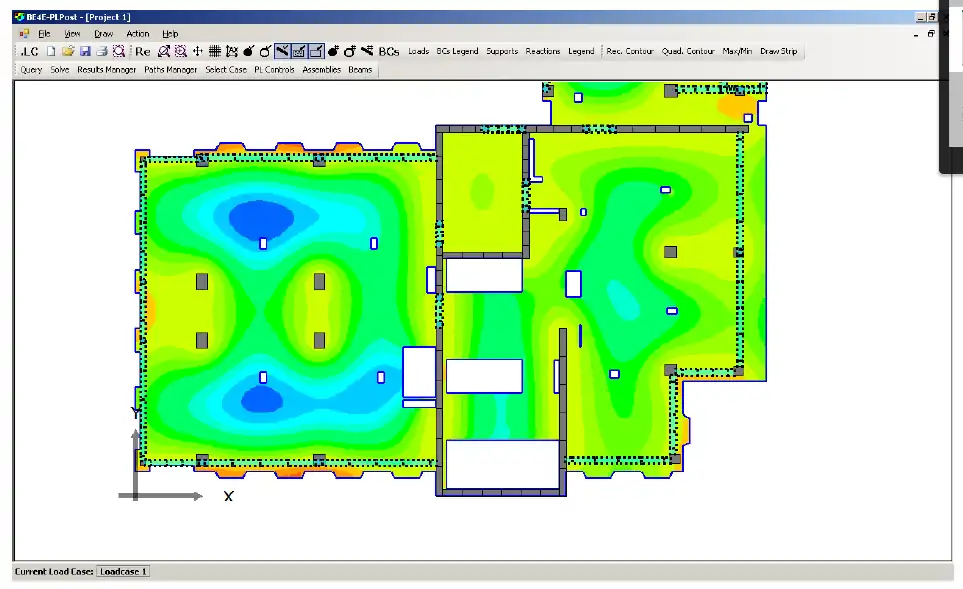Image resolution: width=963 pixels, height=589 pixels.
Task: Open the Results Manager
Action: [106, 70]
